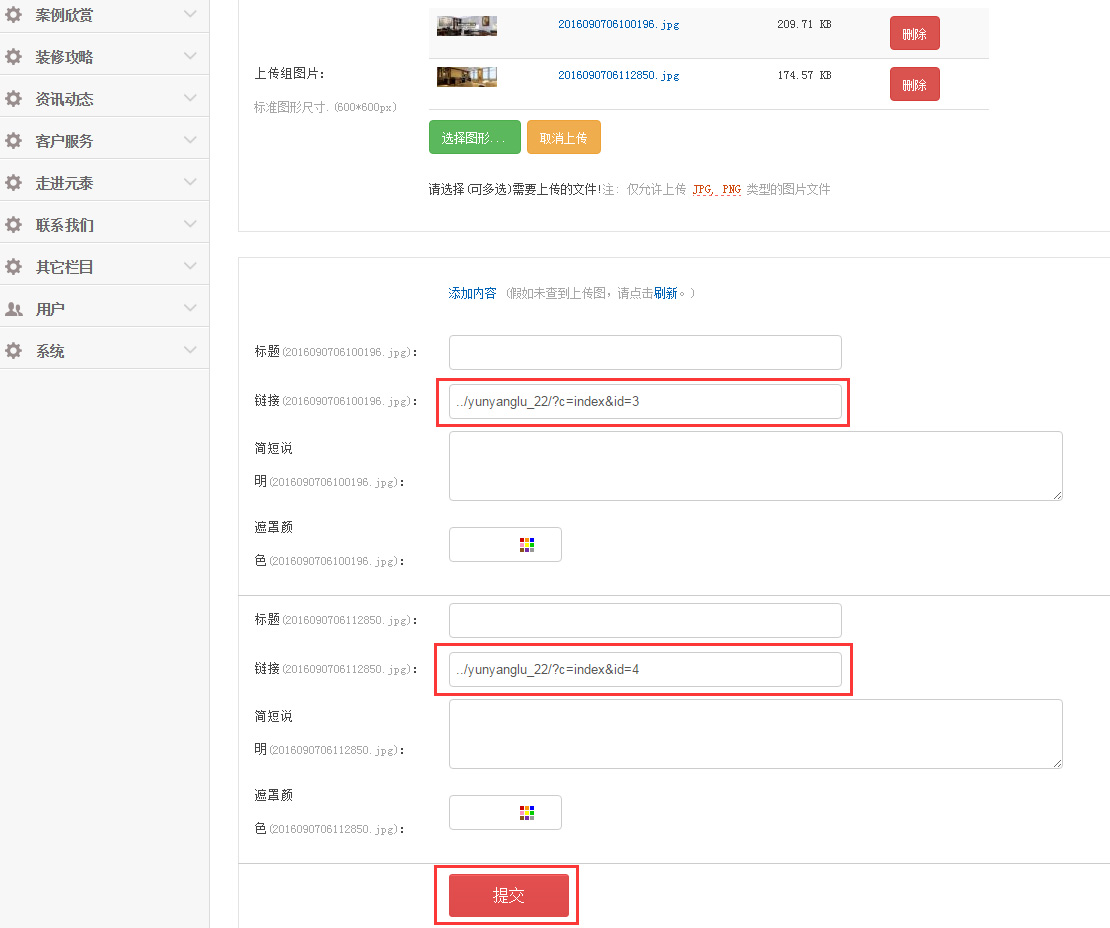Click the orange 取消上传 button
This screenshot has width=1110, height=928.
point(563,138)
